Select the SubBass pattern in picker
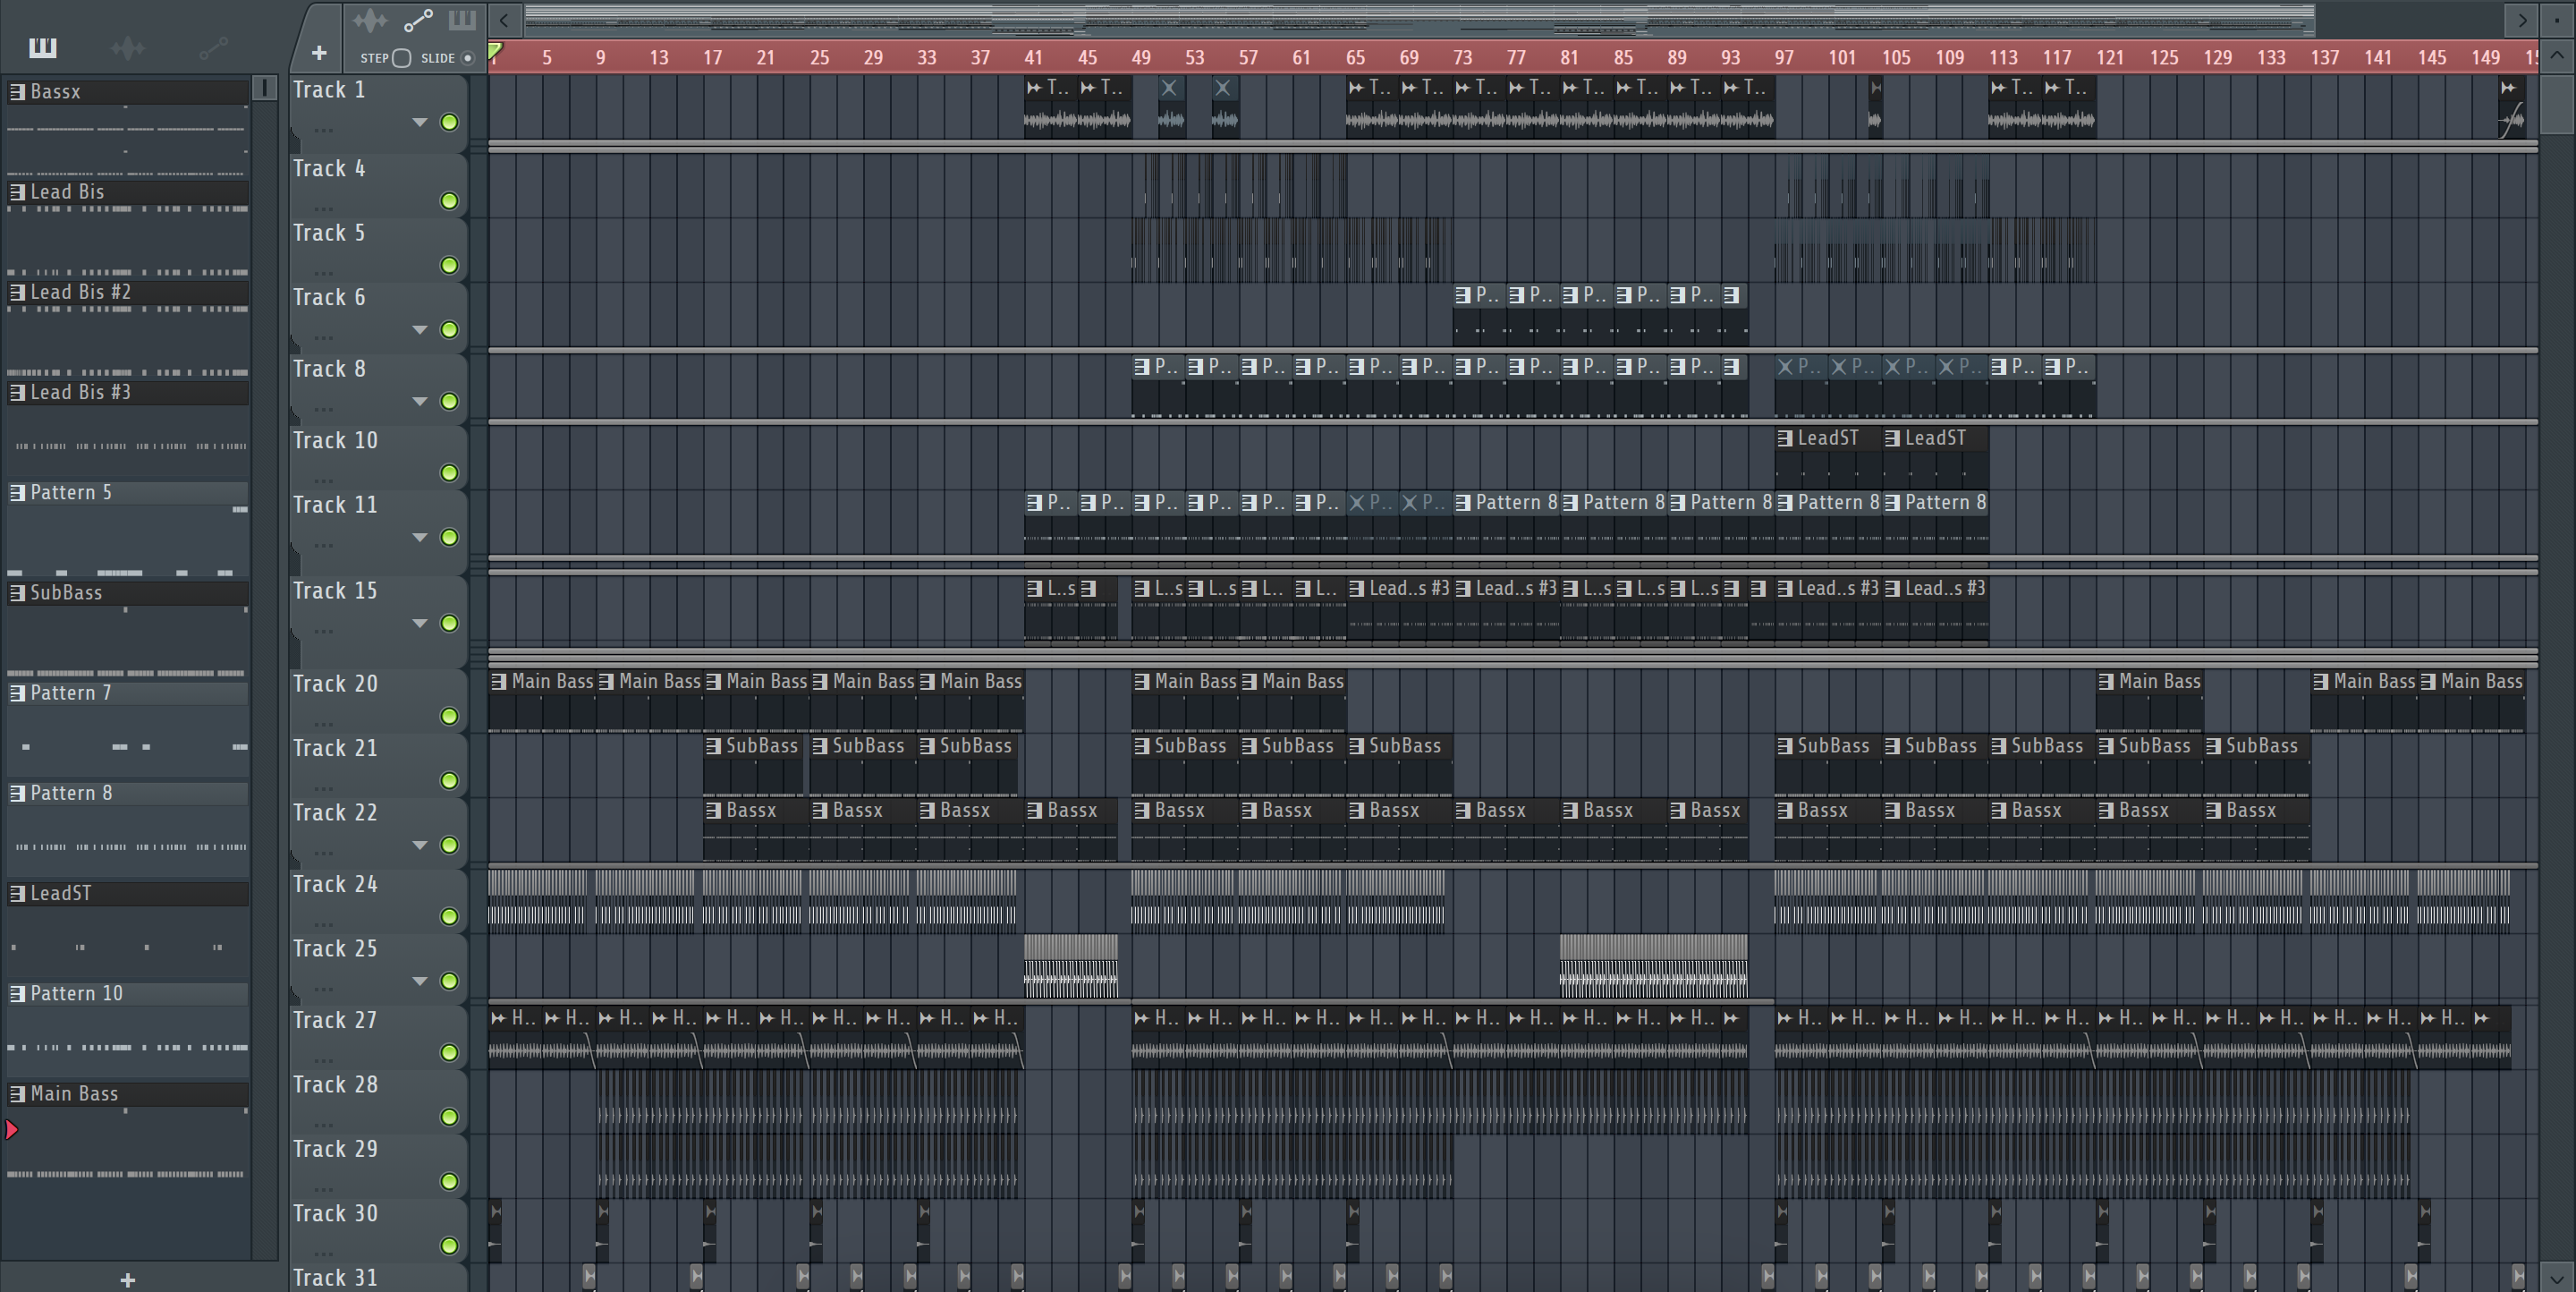 [x=66, y=592]
